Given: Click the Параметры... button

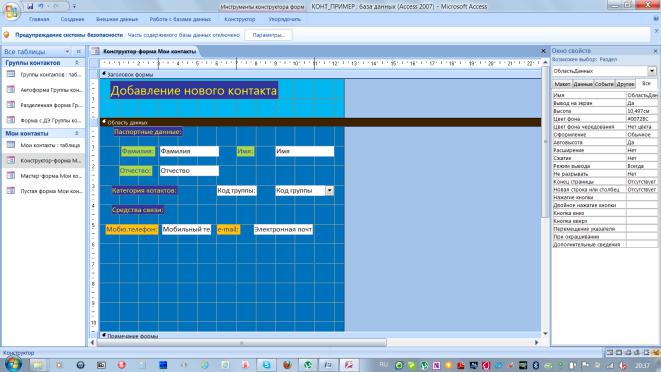Looking at the screenshot, I should coord(269,35).
